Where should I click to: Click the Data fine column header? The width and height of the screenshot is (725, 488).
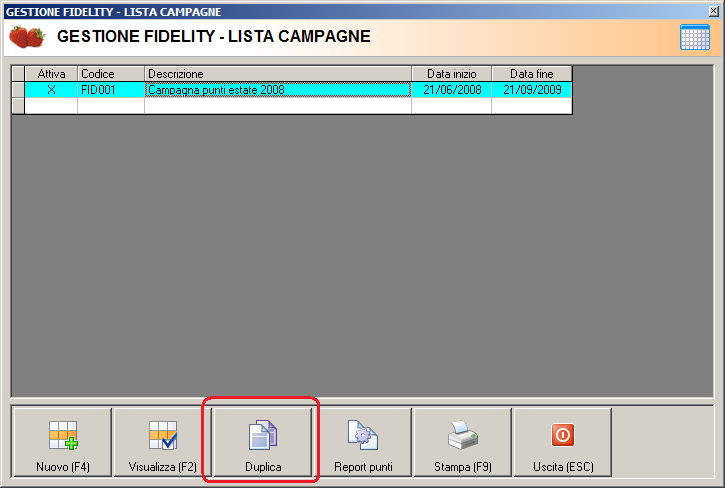[x=532, y=74]
